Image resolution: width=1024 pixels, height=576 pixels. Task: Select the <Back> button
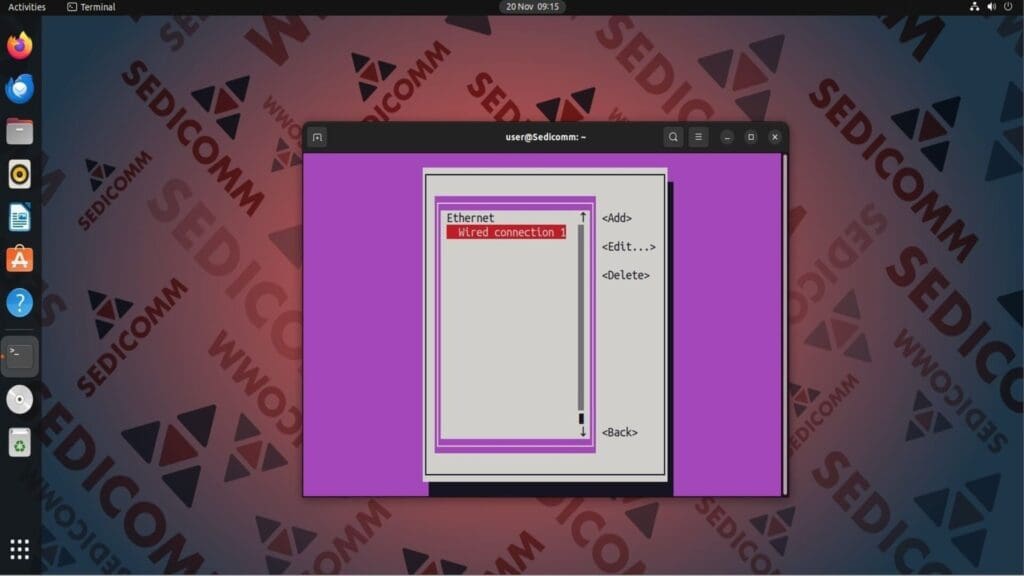pyautogui.click(x=620, y=432)
